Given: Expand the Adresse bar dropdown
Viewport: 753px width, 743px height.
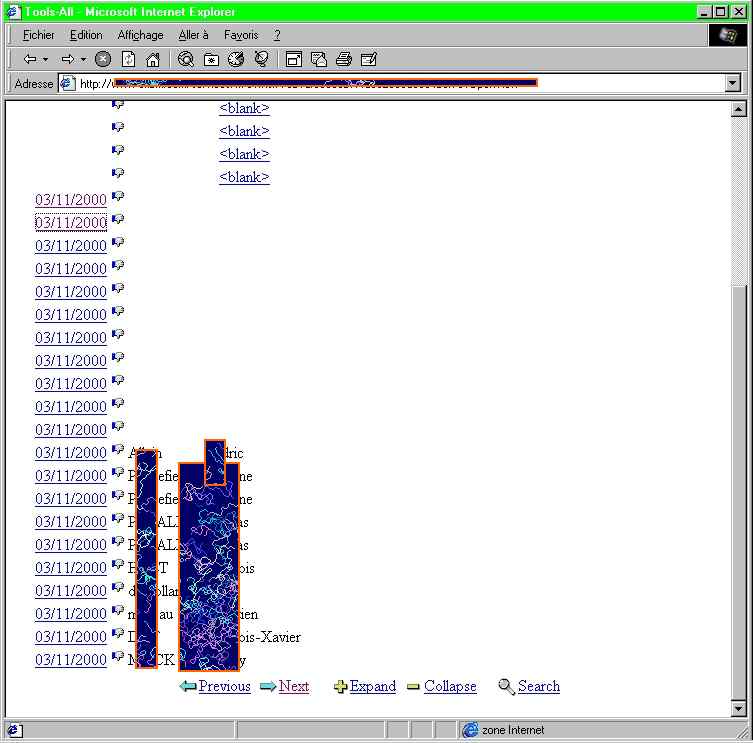Looking at the screenshot, I should pyautogui.click(x=733, y=84).
